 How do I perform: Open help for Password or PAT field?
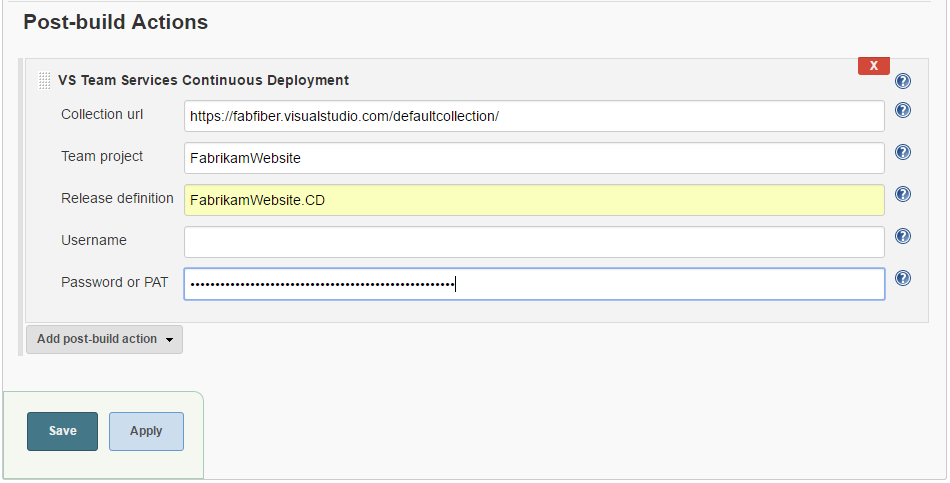click(x=903, y=278)
